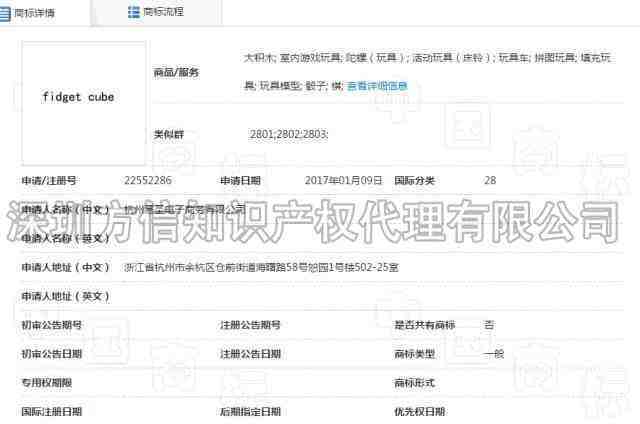This screenshot has width=640, height=424.
Task: Click the 商标流程 tab icon
Action: pos(133,12)
